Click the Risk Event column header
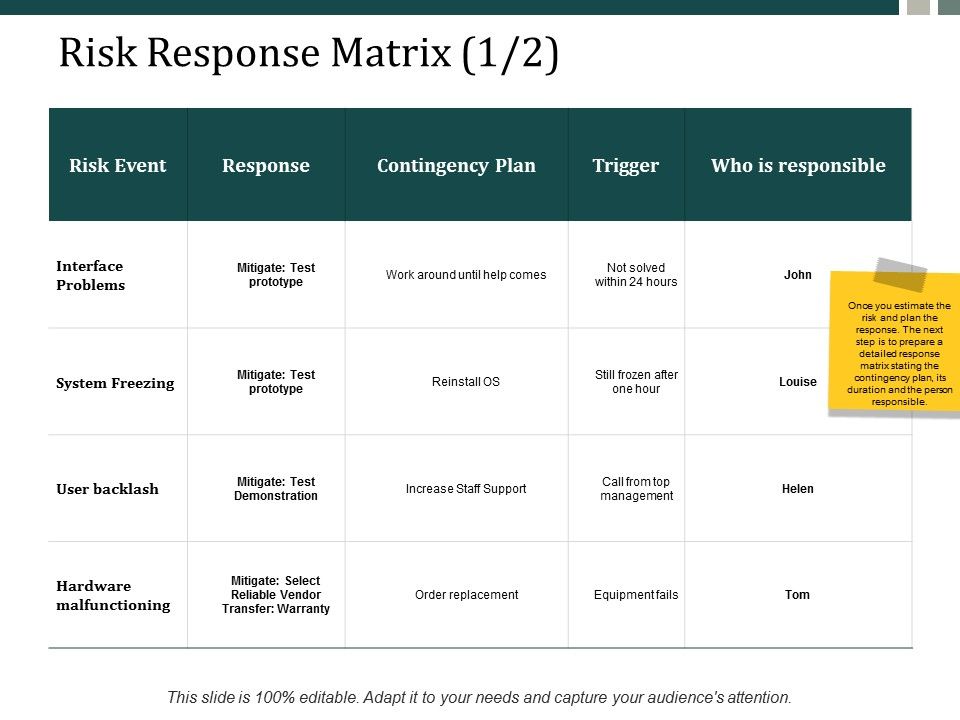 [118, 165]
